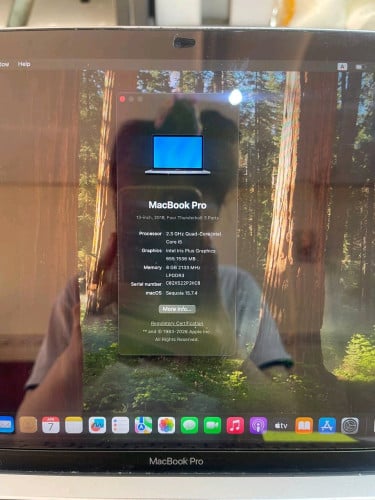
Task: Launch Freeform from the Dock
Action: point(97,425)
